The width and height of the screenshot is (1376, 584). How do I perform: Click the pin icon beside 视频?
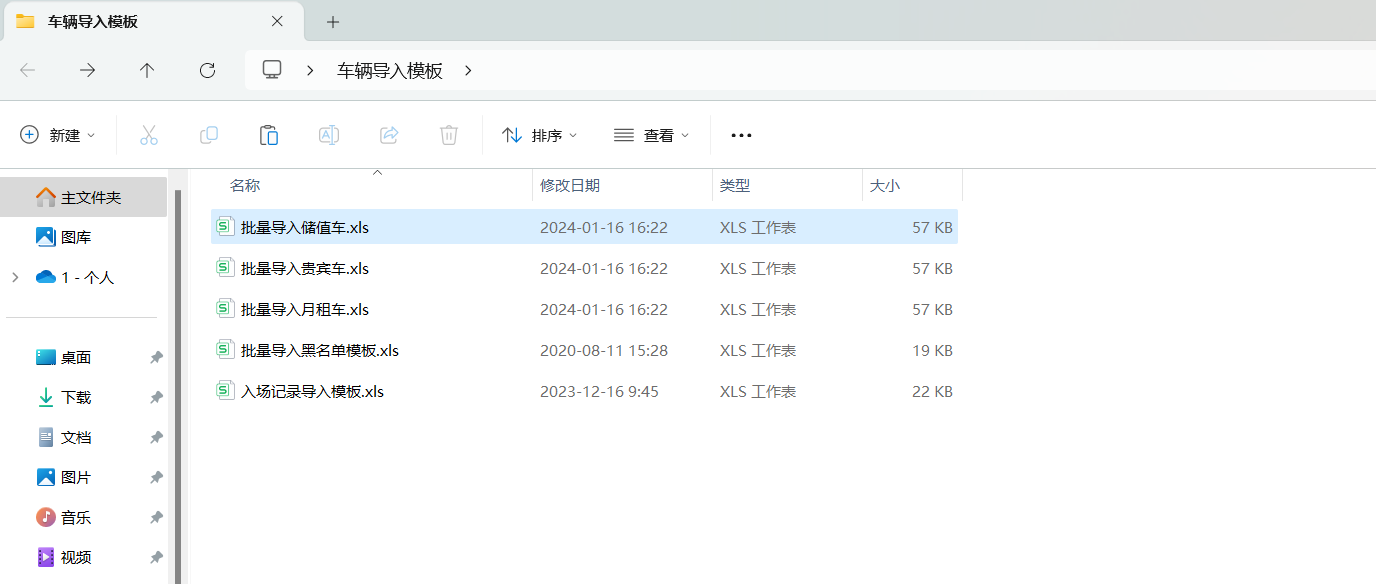pos(156,557)
